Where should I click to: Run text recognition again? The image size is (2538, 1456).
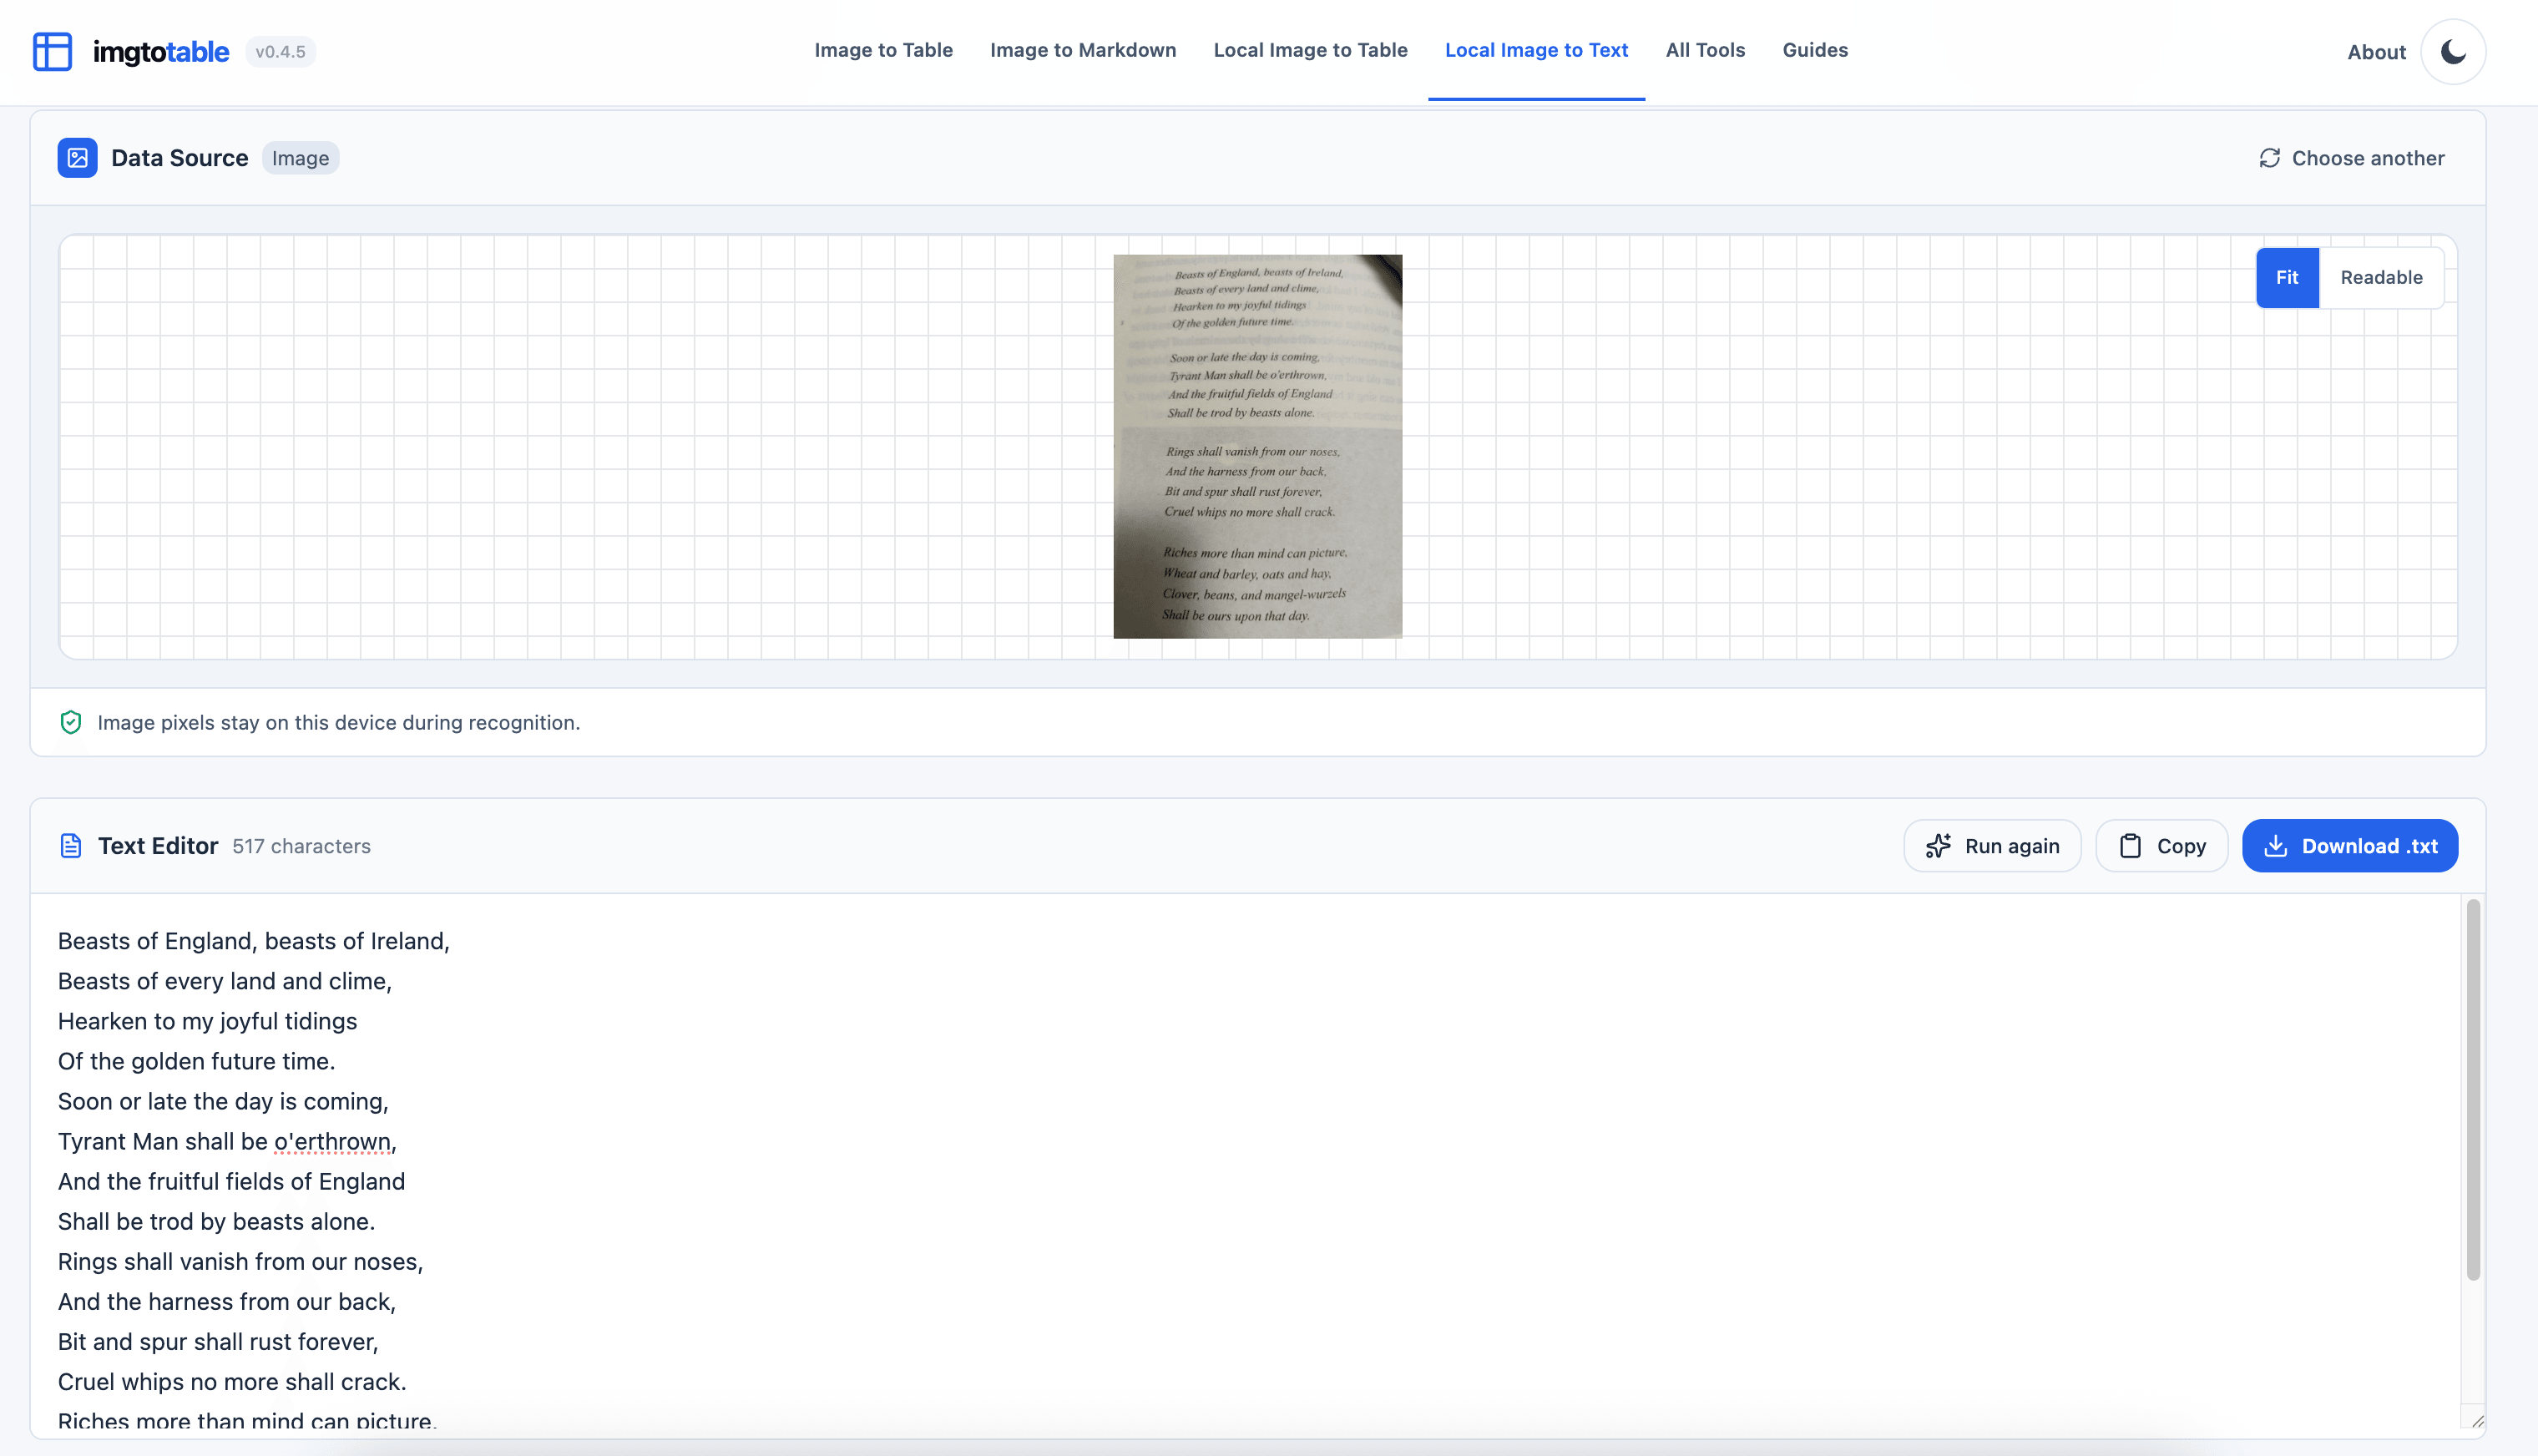1992,846
